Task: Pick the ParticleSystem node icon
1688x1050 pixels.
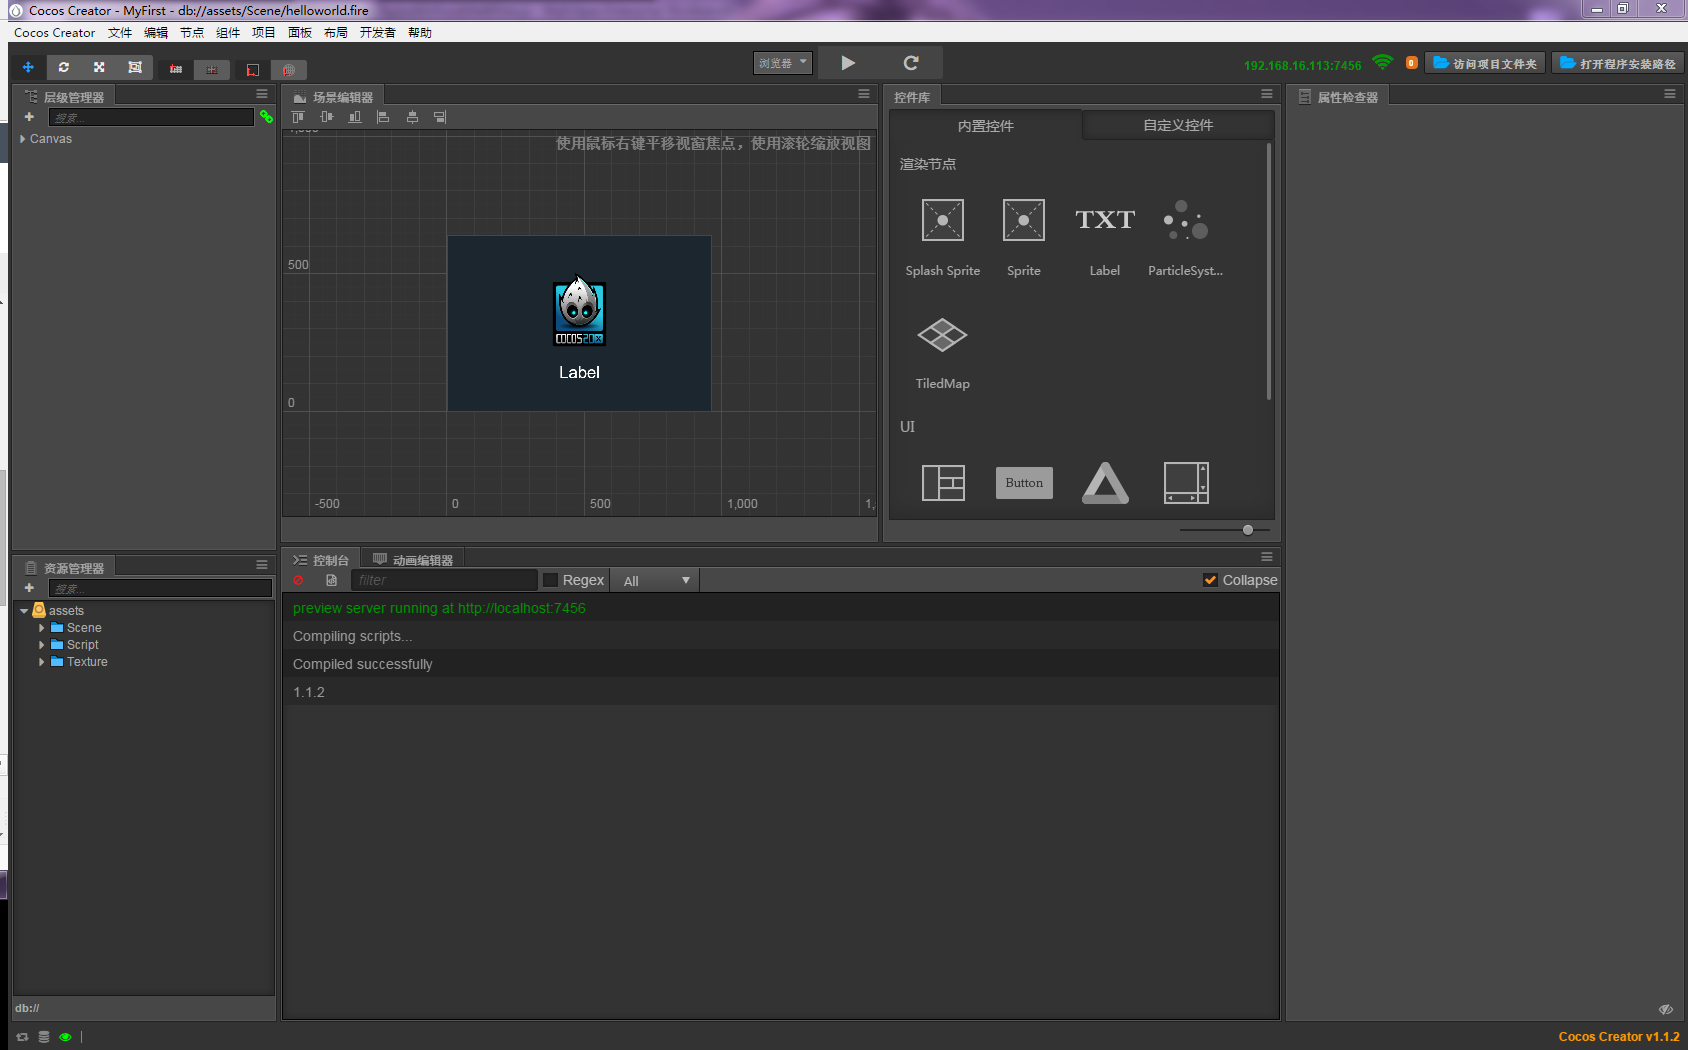Action: pos(1186,220)
